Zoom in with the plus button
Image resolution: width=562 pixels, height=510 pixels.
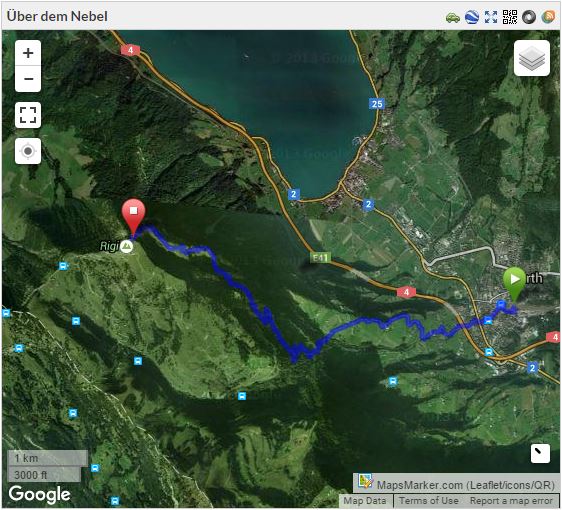[x=28, y=53]
